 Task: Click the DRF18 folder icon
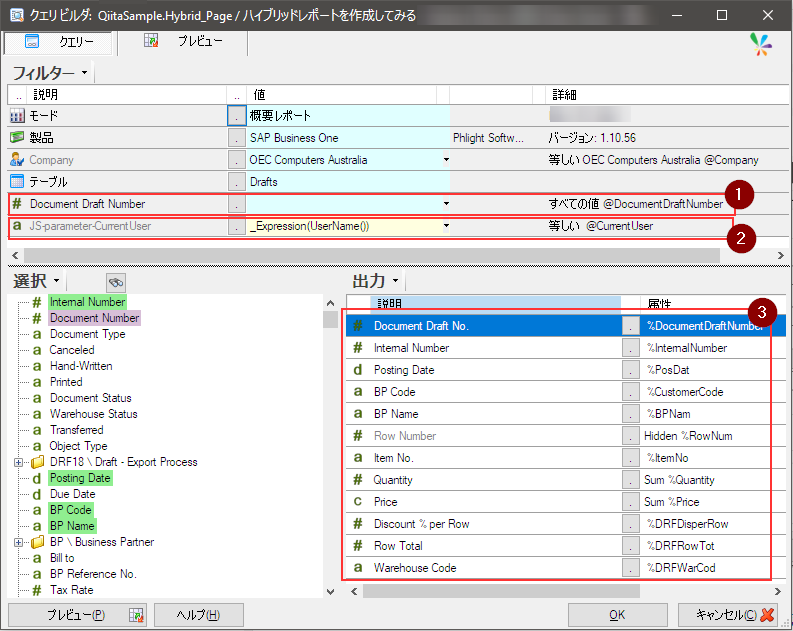pyautogui.click(x=37, y=462)
